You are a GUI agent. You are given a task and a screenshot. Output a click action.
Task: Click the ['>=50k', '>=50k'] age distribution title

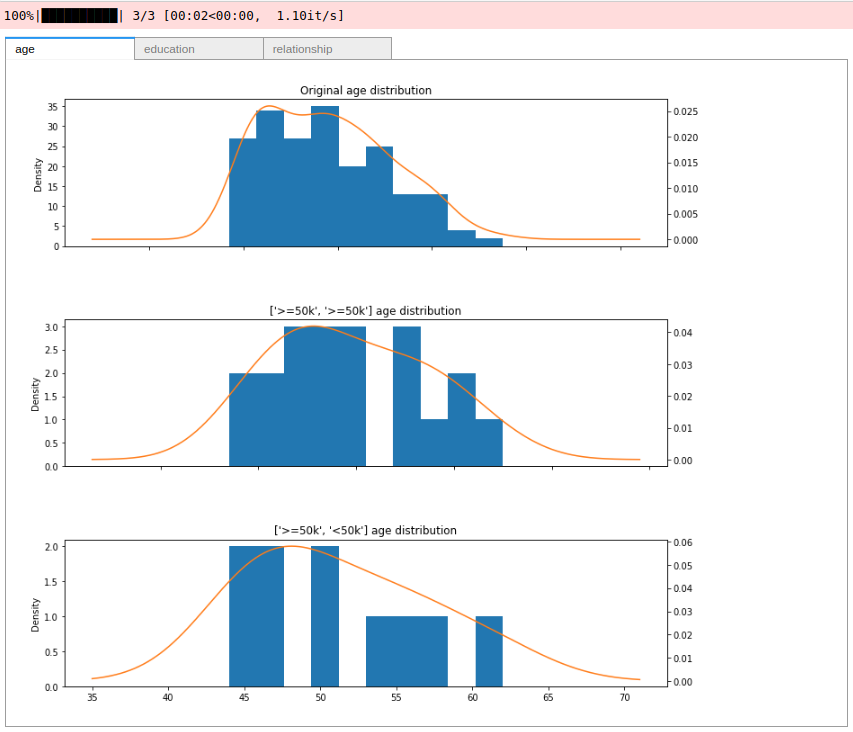pyautogui.click(x=366, y=310)
